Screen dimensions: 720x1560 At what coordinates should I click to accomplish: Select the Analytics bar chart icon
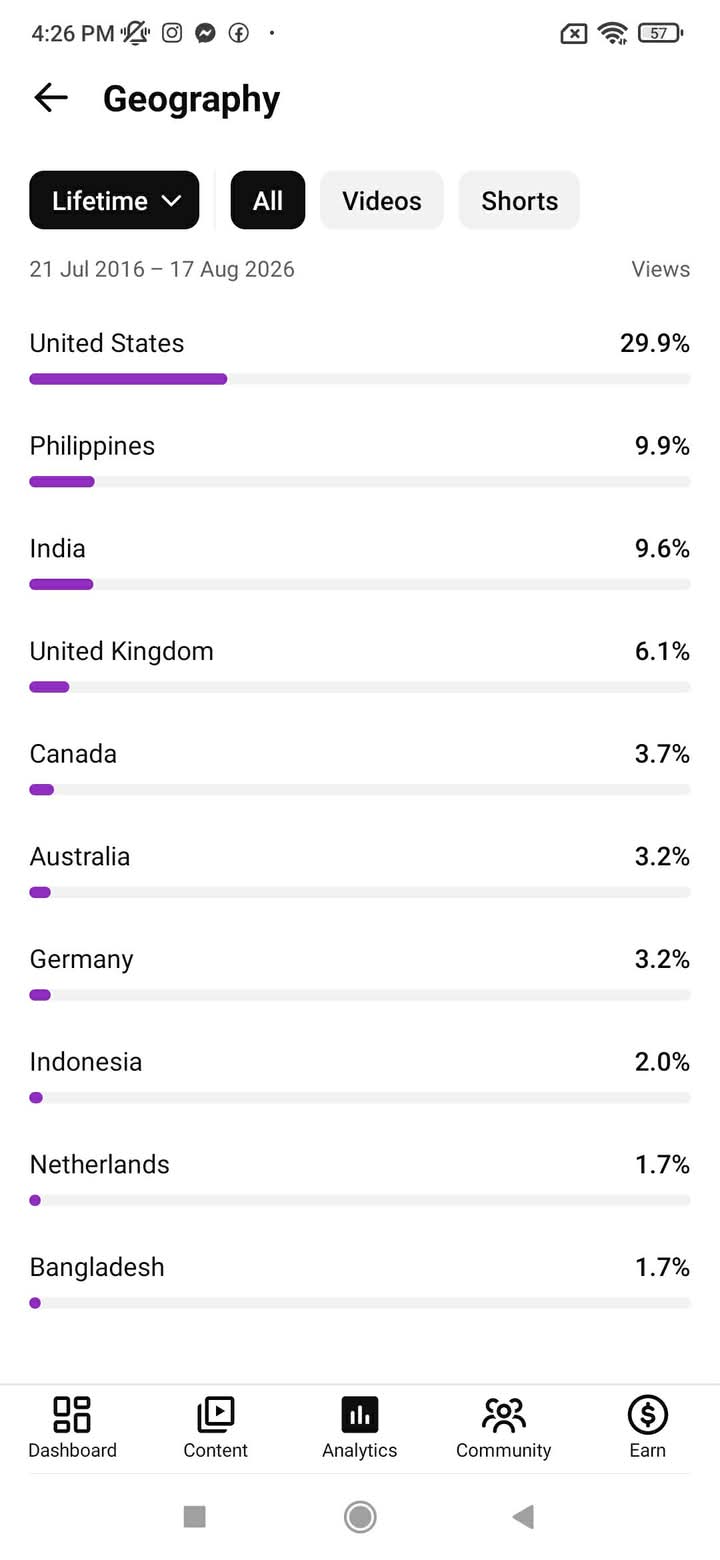[x=360, y=1415]
